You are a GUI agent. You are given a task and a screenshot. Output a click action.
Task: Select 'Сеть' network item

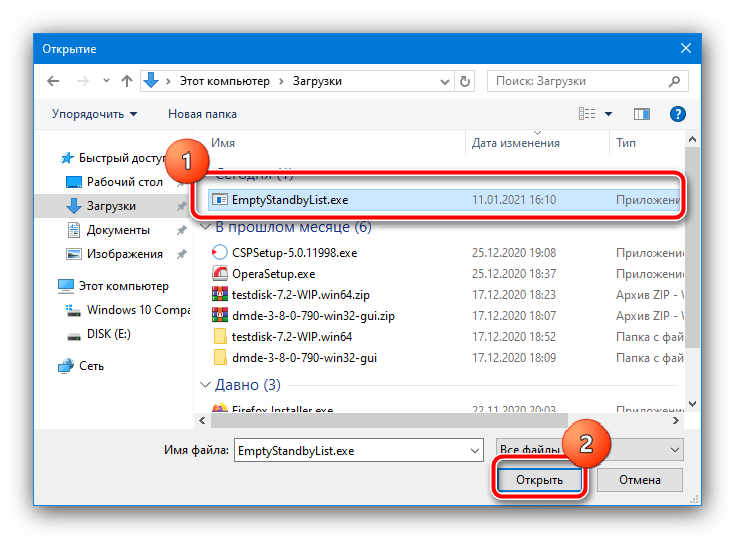pos(81,366)
